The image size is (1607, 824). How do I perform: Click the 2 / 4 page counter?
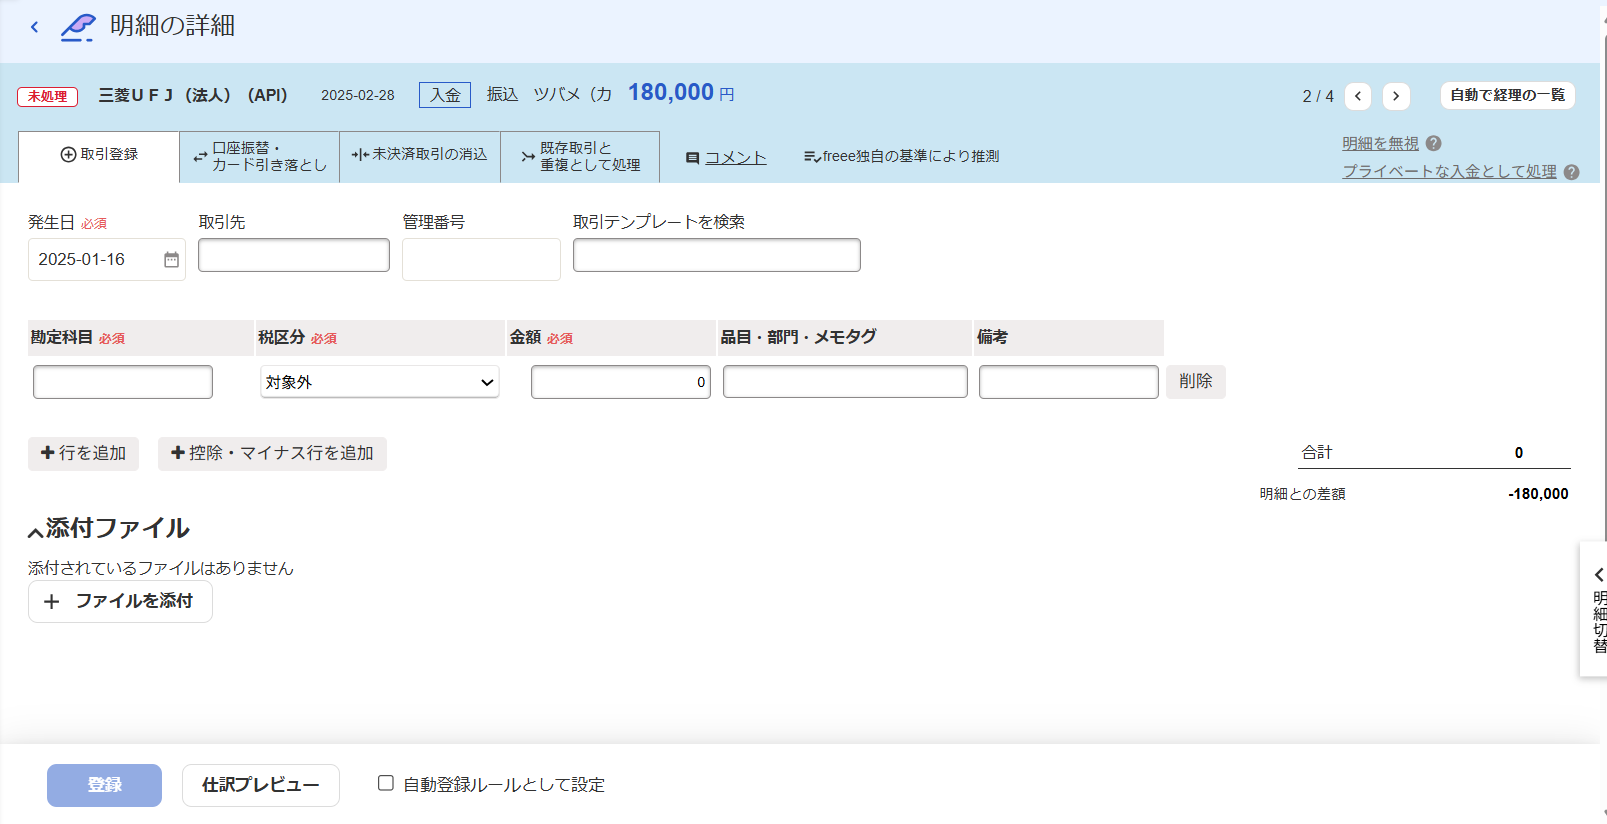click(x=1317, y=96)
